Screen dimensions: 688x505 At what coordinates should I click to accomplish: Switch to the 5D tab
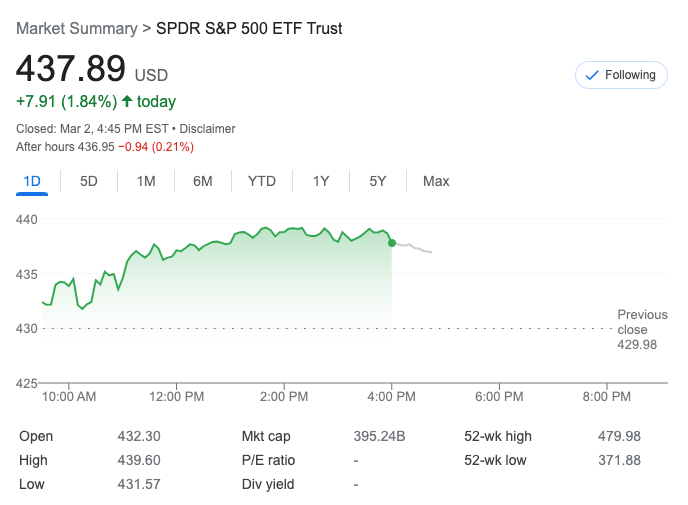[89, 181]
